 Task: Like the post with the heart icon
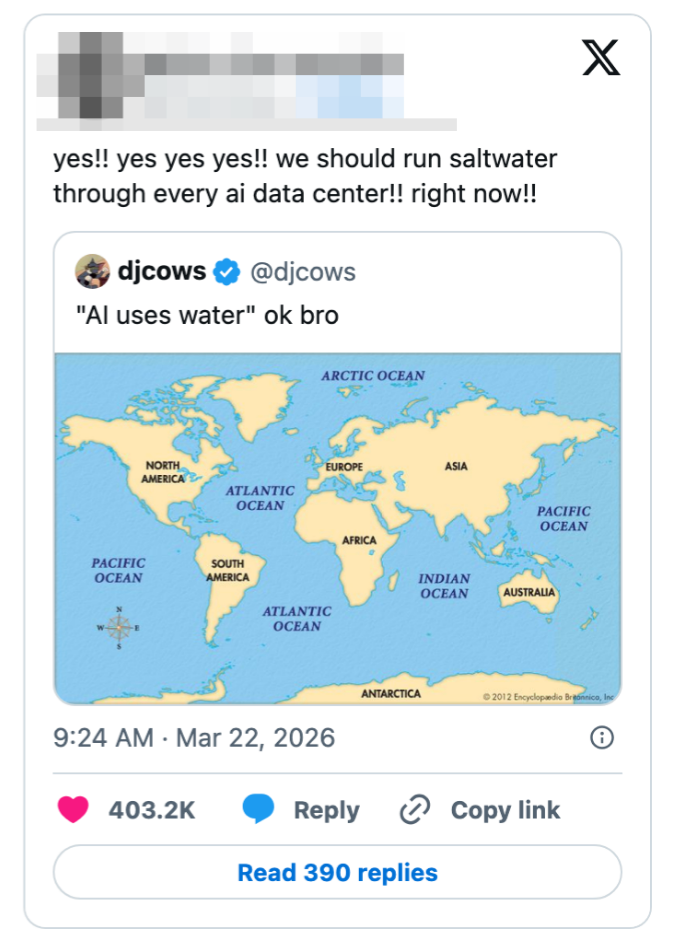73,810
